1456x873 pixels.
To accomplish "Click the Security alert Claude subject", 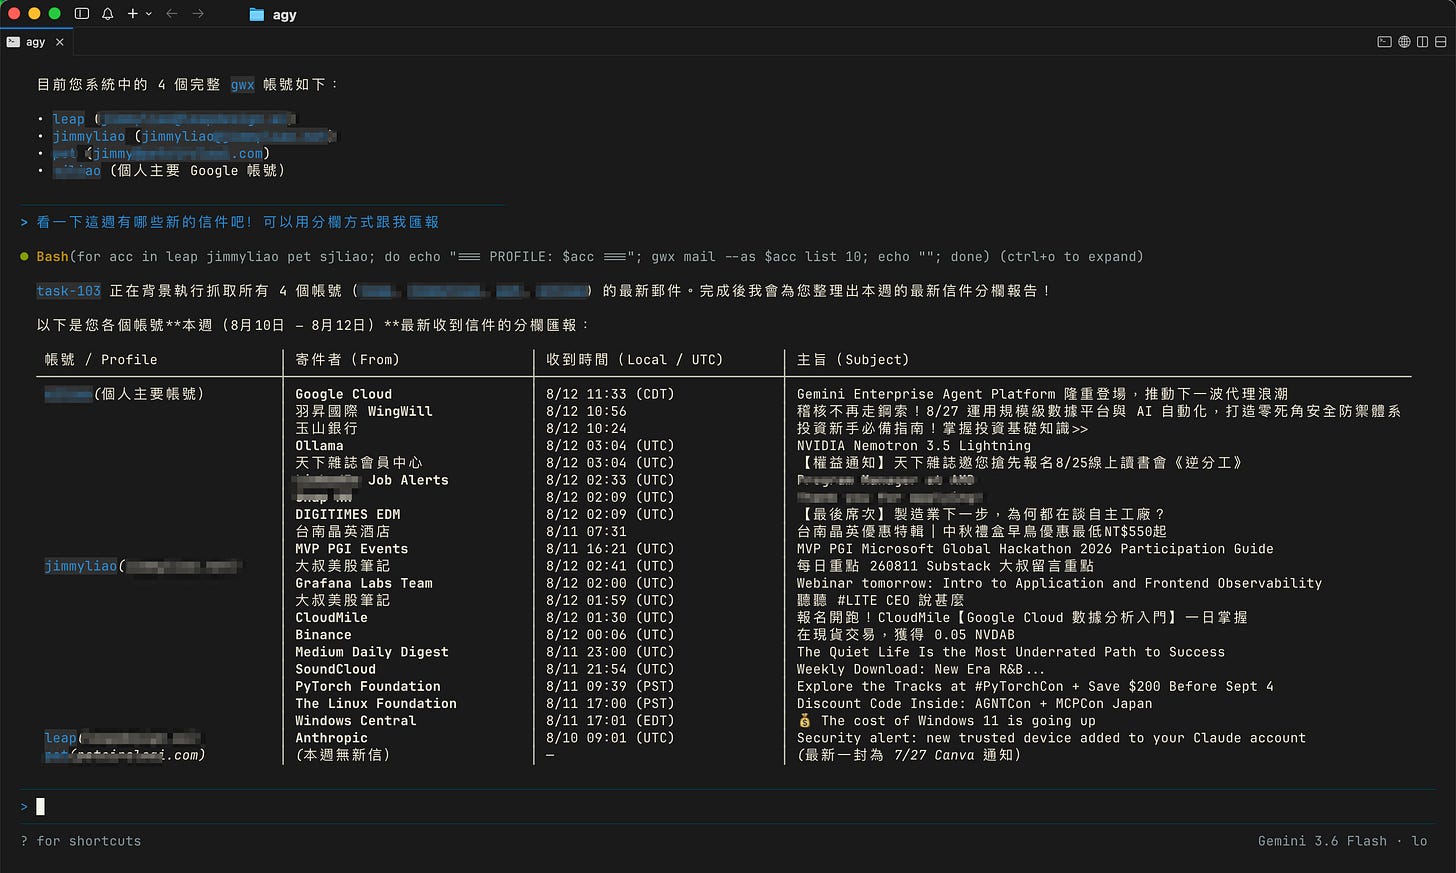I will [1051, 738].
